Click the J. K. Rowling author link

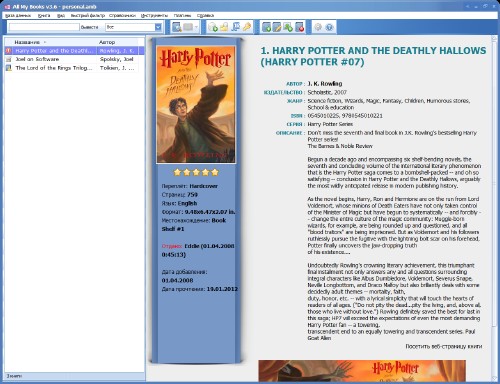point(325,84)
